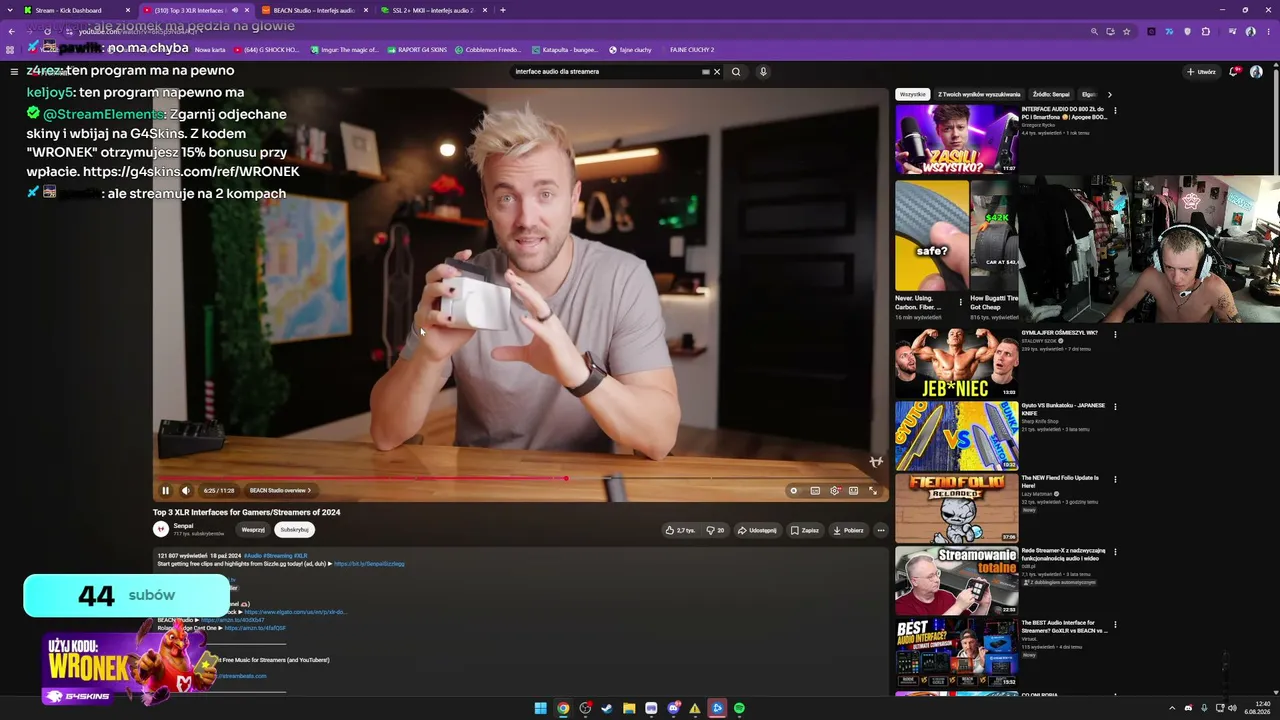This screenshot has width=1280, height=720.
Task: Open more actions menu under the video
Action: tap(881, 530)
